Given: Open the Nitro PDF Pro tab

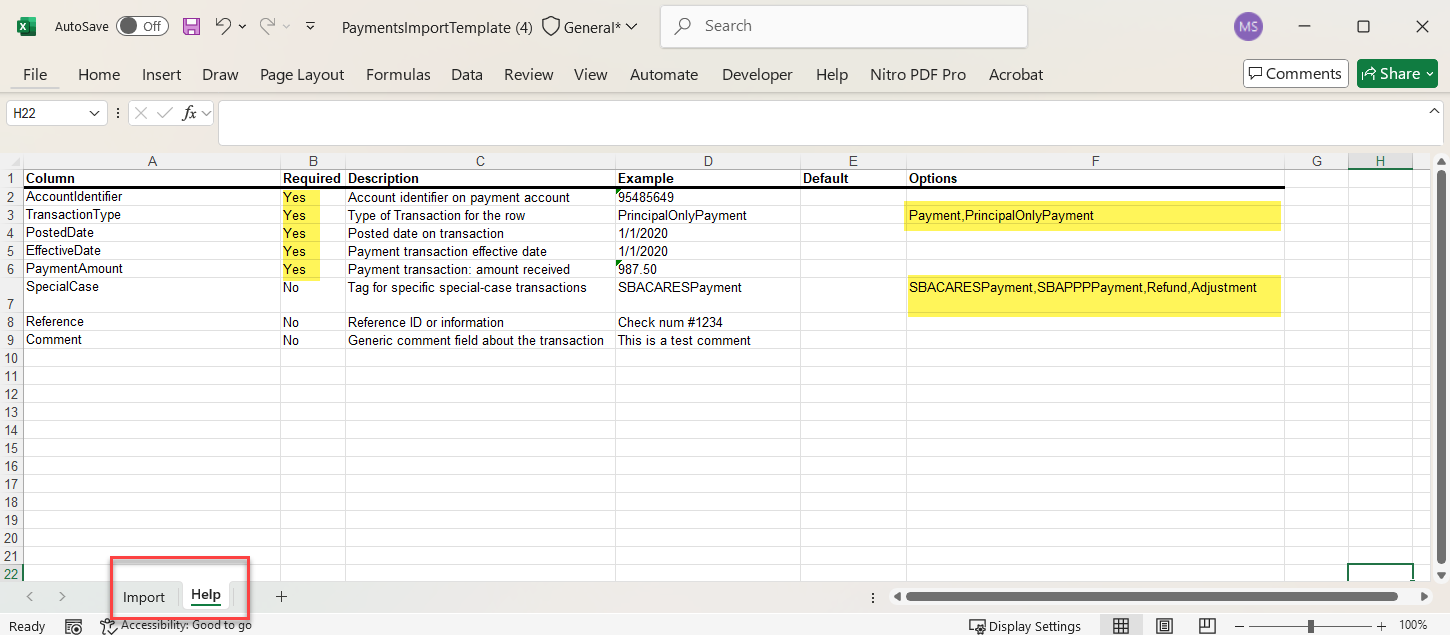Looking at the screenshot, I should [918, 74].
